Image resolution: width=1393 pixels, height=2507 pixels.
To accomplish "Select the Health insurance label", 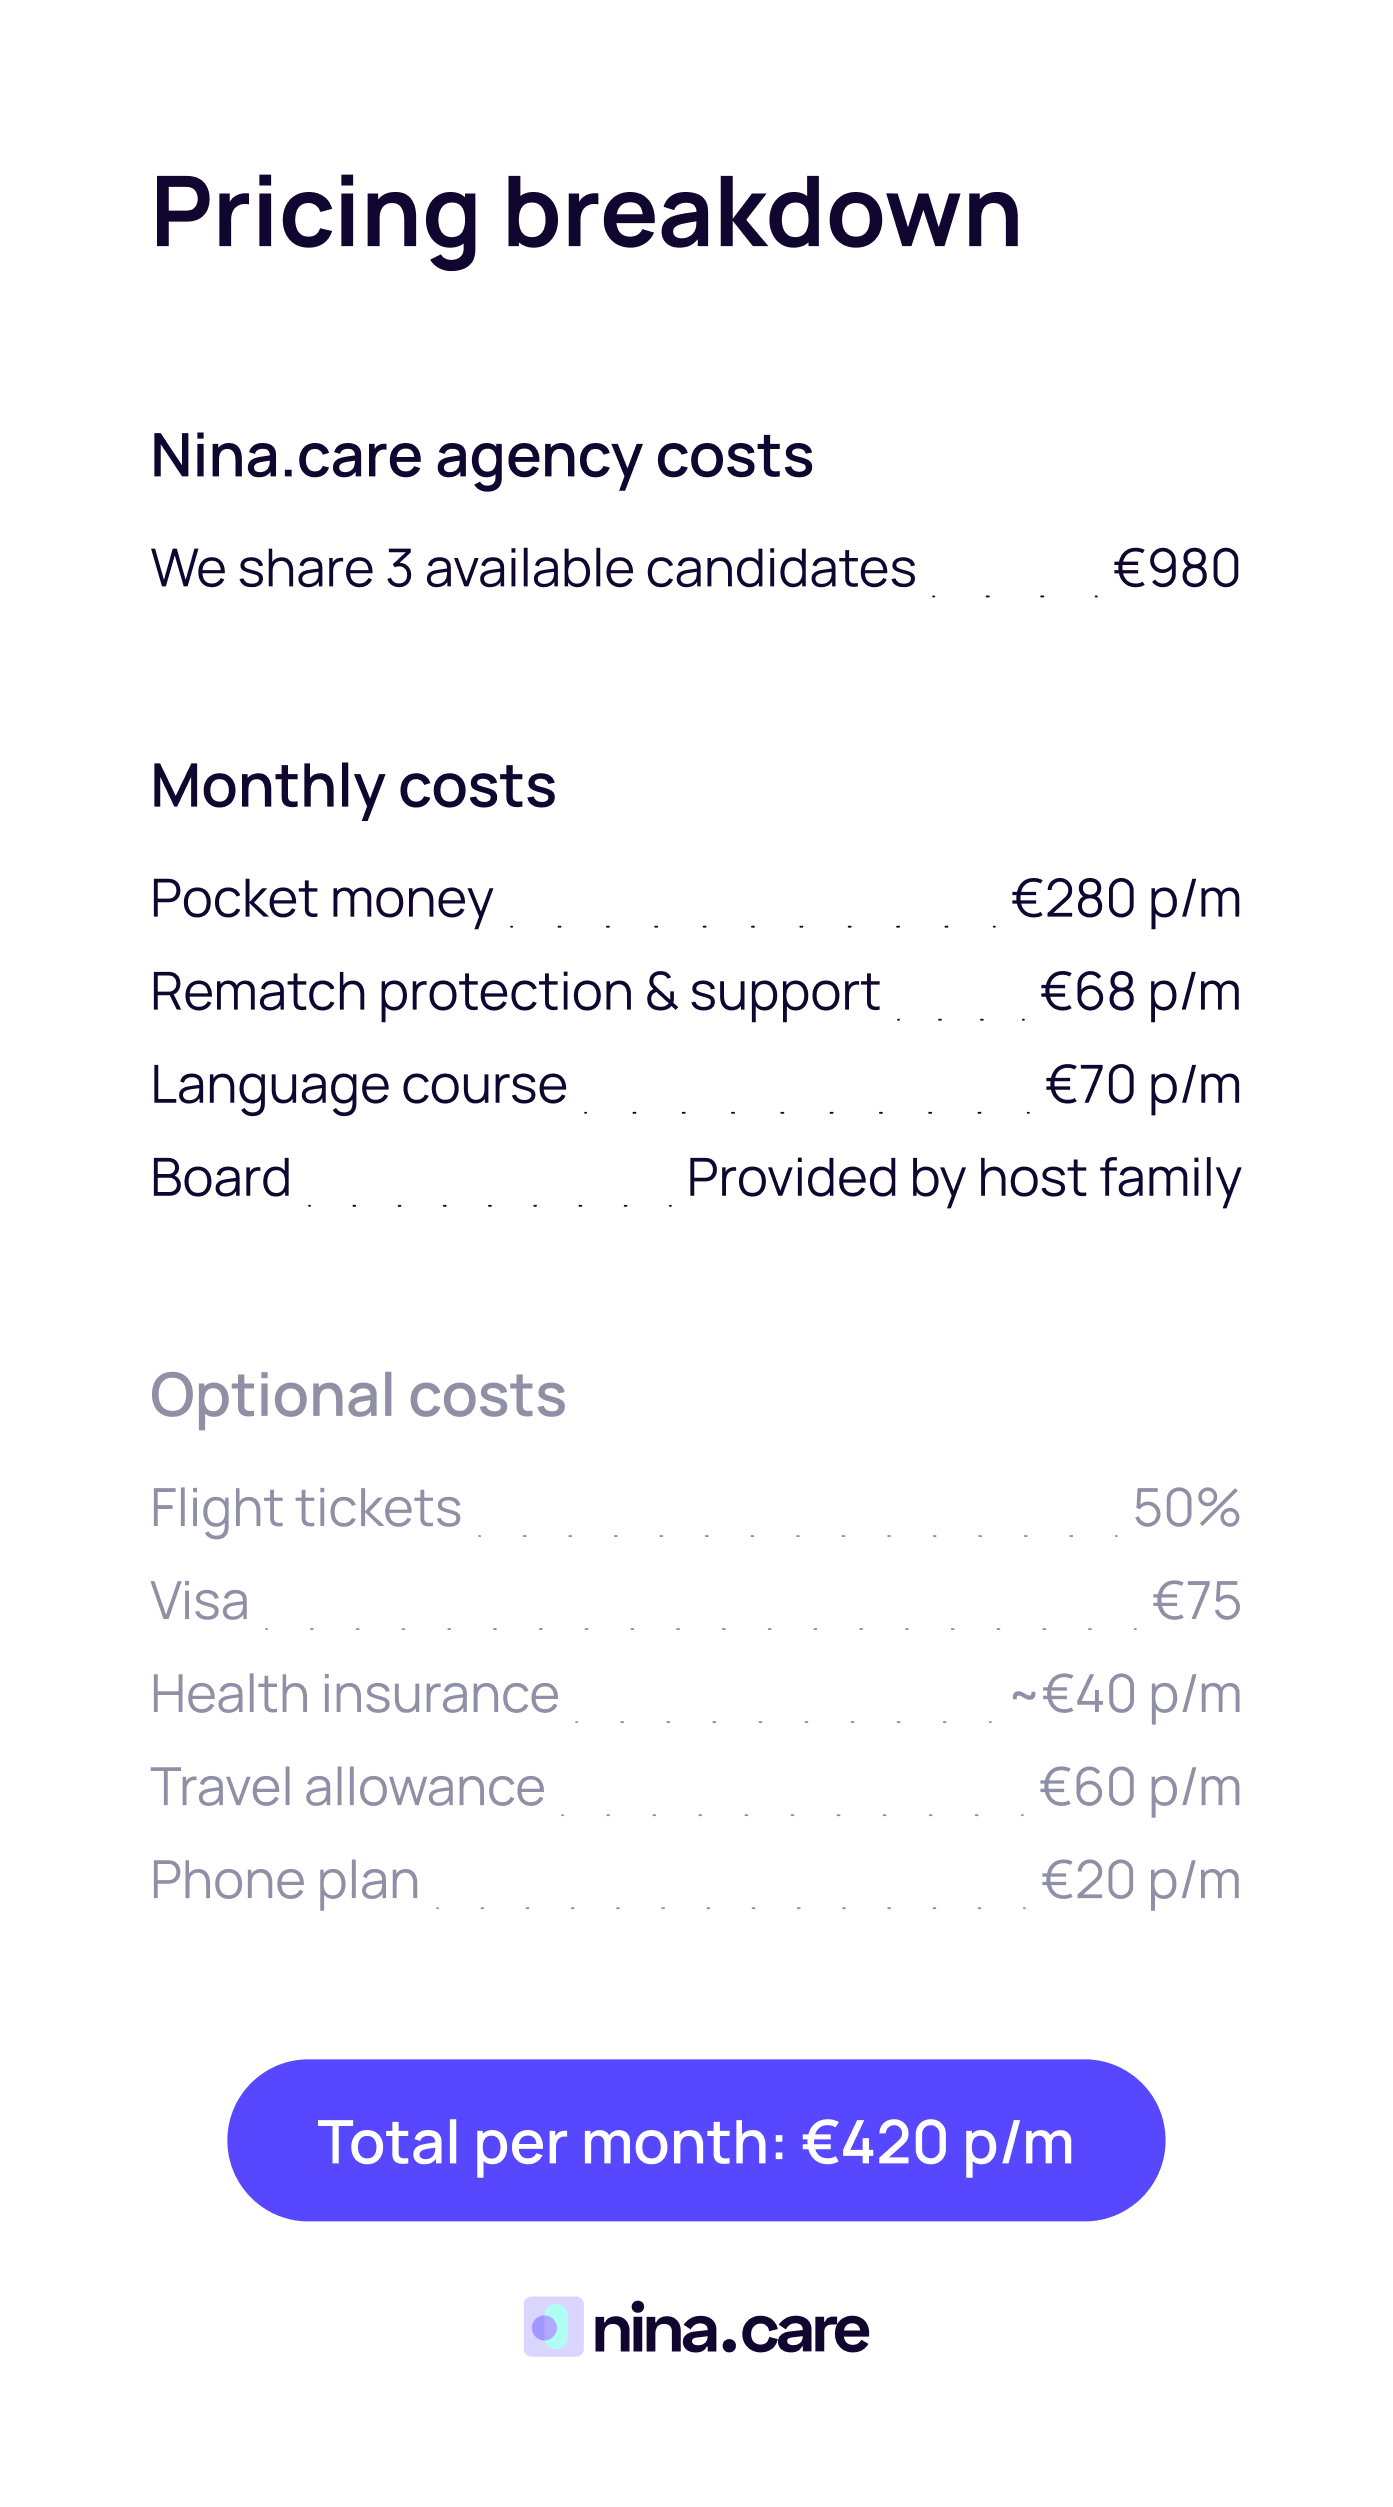I will coord(355,1694).
